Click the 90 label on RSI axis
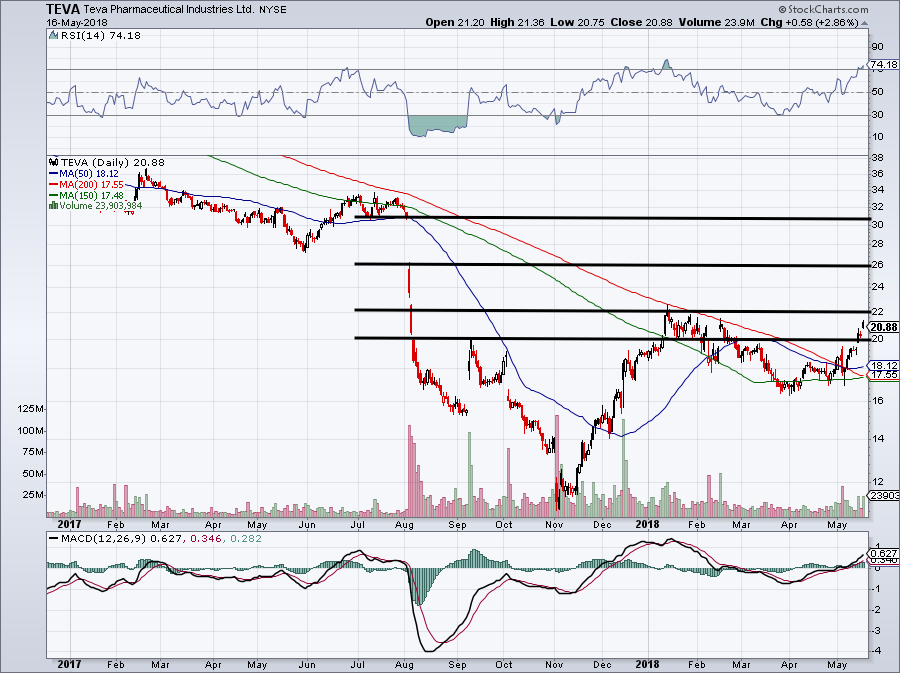 877,46
